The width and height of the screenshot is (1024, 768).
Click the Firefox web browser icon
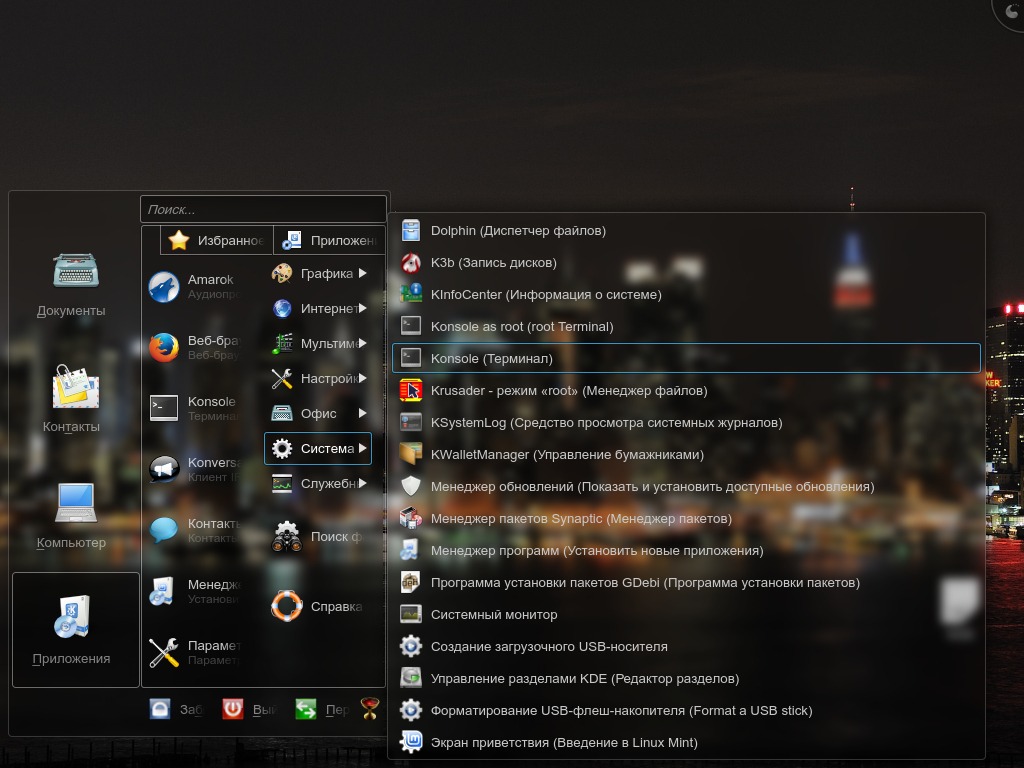164,347
